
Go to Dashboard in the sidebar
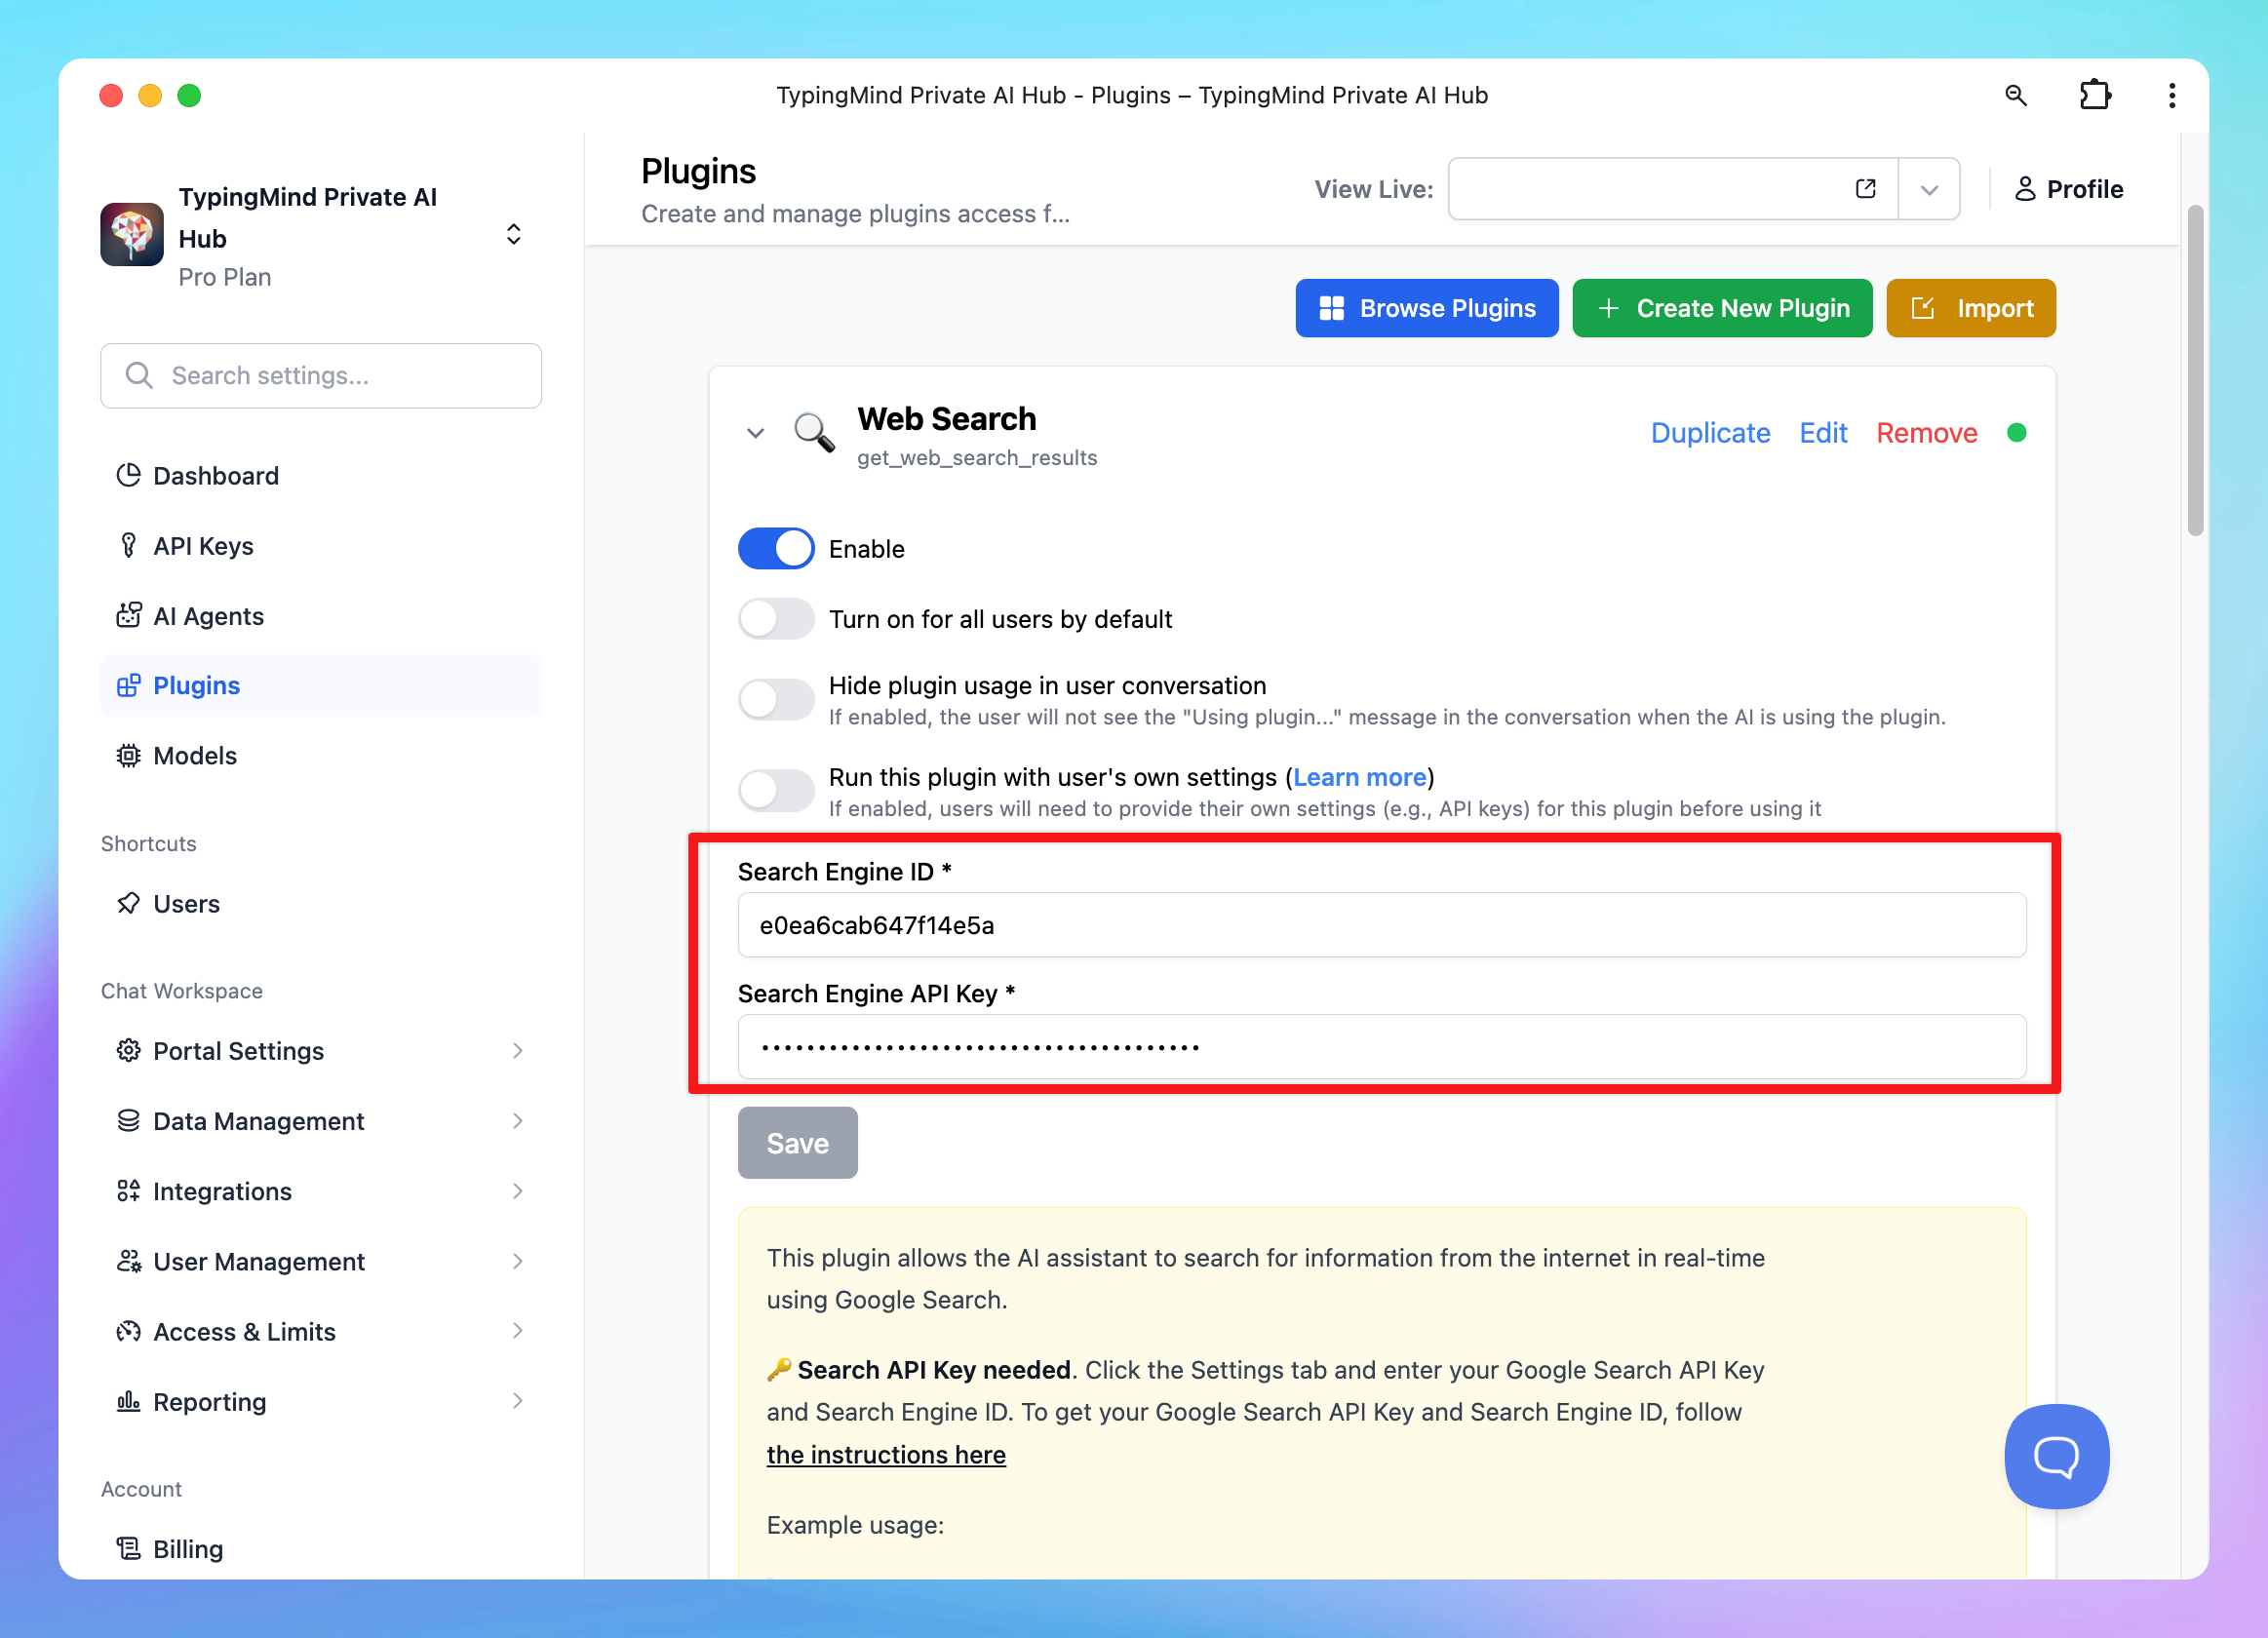click(320, 476)
